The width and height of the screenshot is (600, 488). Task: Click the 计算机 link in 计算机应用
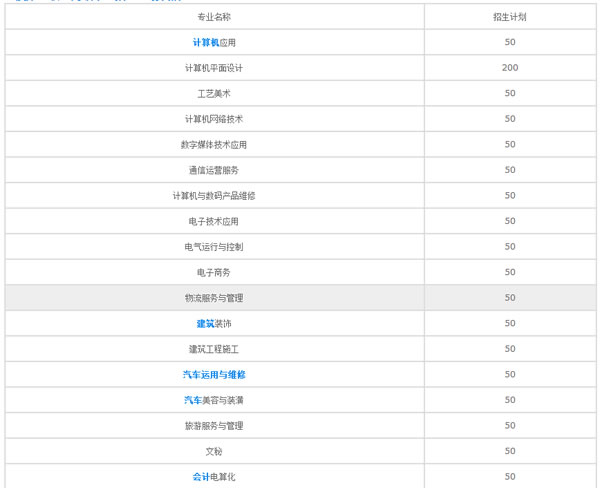[x=203, y=43]
